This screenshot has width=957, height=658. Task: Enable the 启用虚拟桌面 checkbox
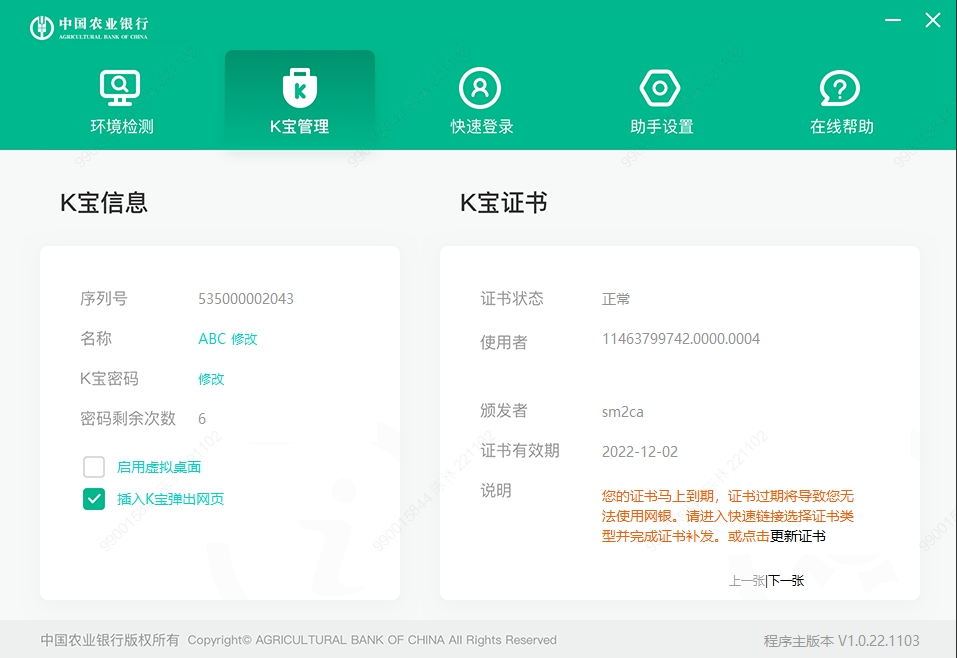(x=94, y=467)
